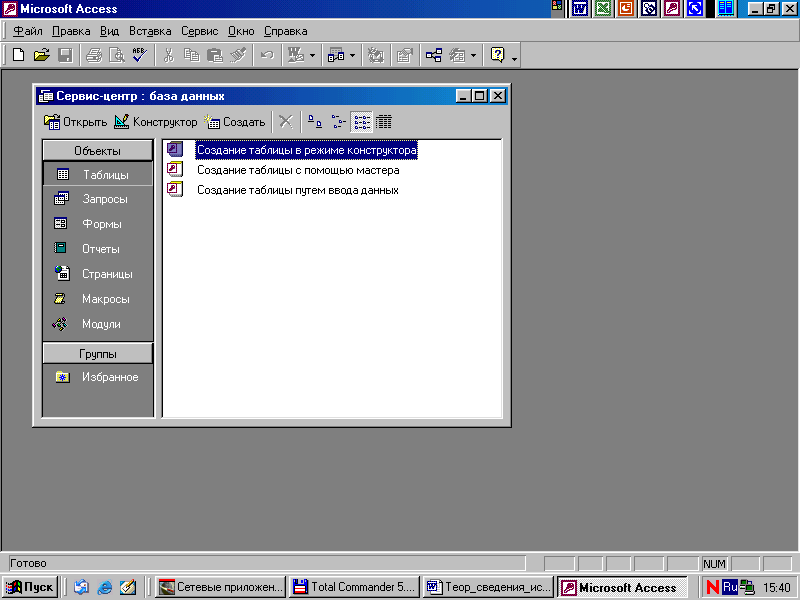Image resolution: width=800 pixels, height=600 pixels.
Task: Click the Office Links toolbar icon
Action: [296, 55]
